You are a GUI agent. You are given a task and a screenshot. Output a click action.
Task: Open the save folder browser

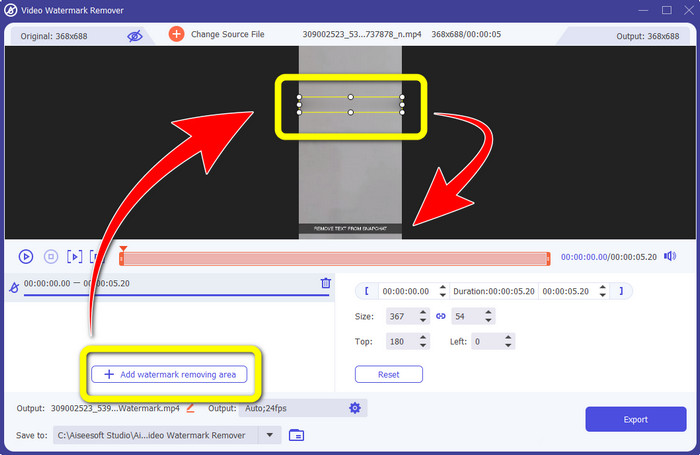coord(296,435)
